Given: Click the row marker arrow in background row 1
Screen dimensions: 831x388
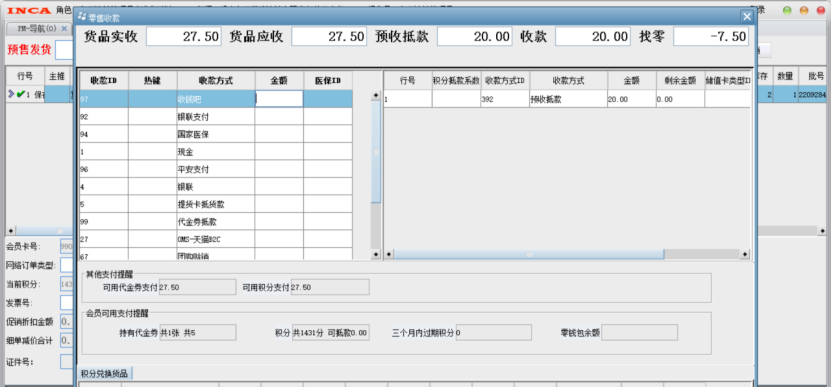Looking at the screenshot, I should [x=12, y=94].
